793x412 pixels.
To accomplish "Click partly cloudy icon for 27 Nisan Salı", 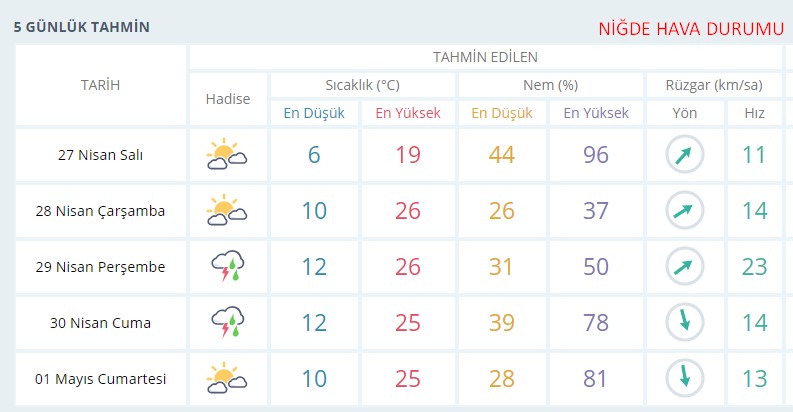I will point(227,155).
